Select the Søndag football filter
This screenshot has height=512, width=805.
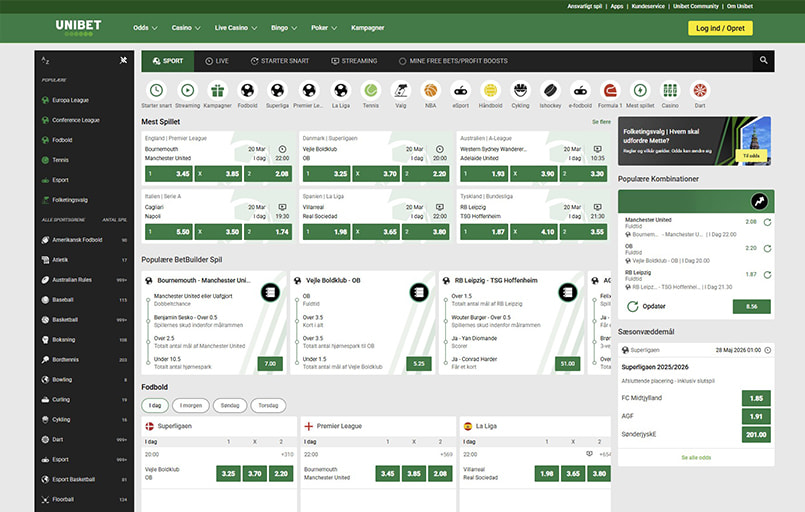tap(230, 405)
